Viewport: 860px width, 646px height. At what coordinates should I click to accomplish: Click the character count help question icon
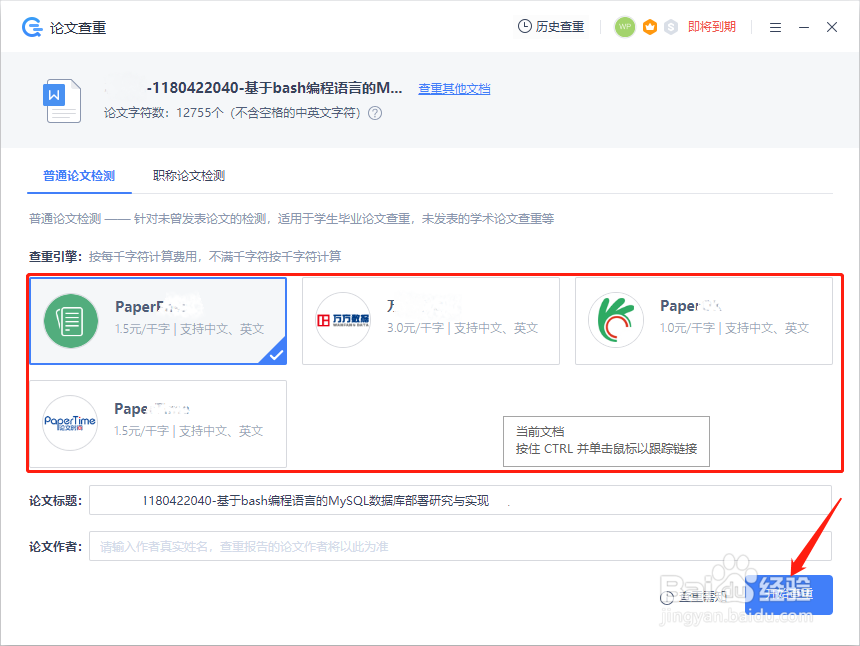coord(375,113)
